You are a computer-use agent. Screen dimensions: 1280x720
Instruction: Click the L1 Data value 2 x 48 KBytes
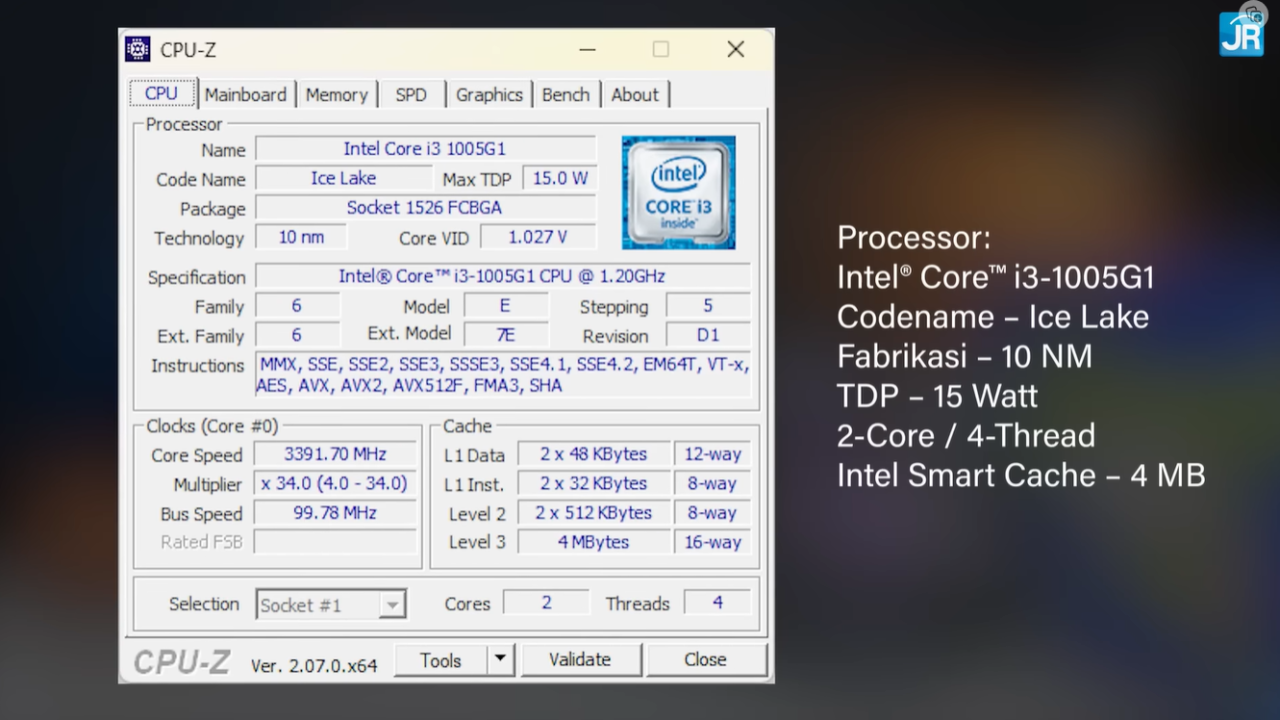pos(594,454)
